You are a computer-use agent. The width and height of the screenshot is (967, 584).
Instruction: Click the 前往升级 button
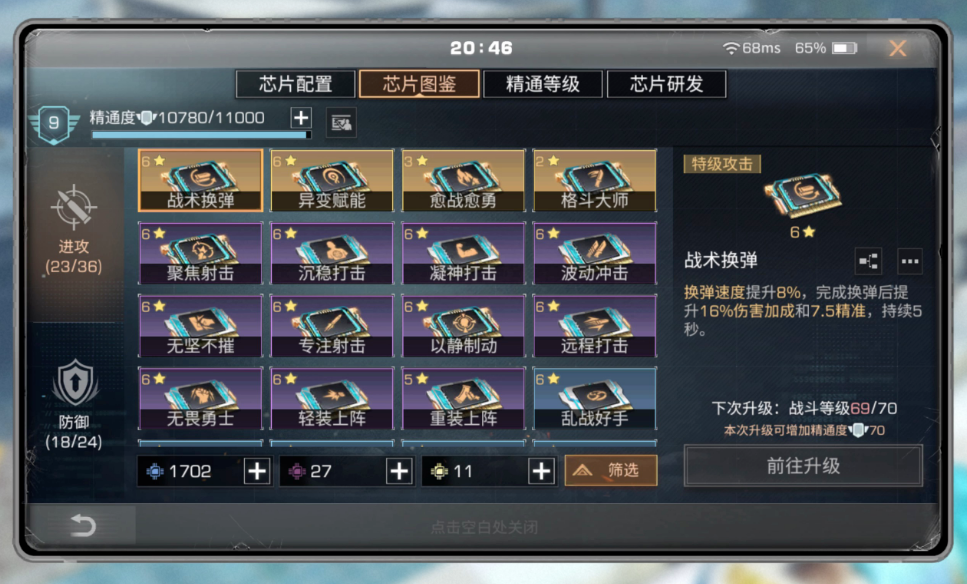pos(803,466)
